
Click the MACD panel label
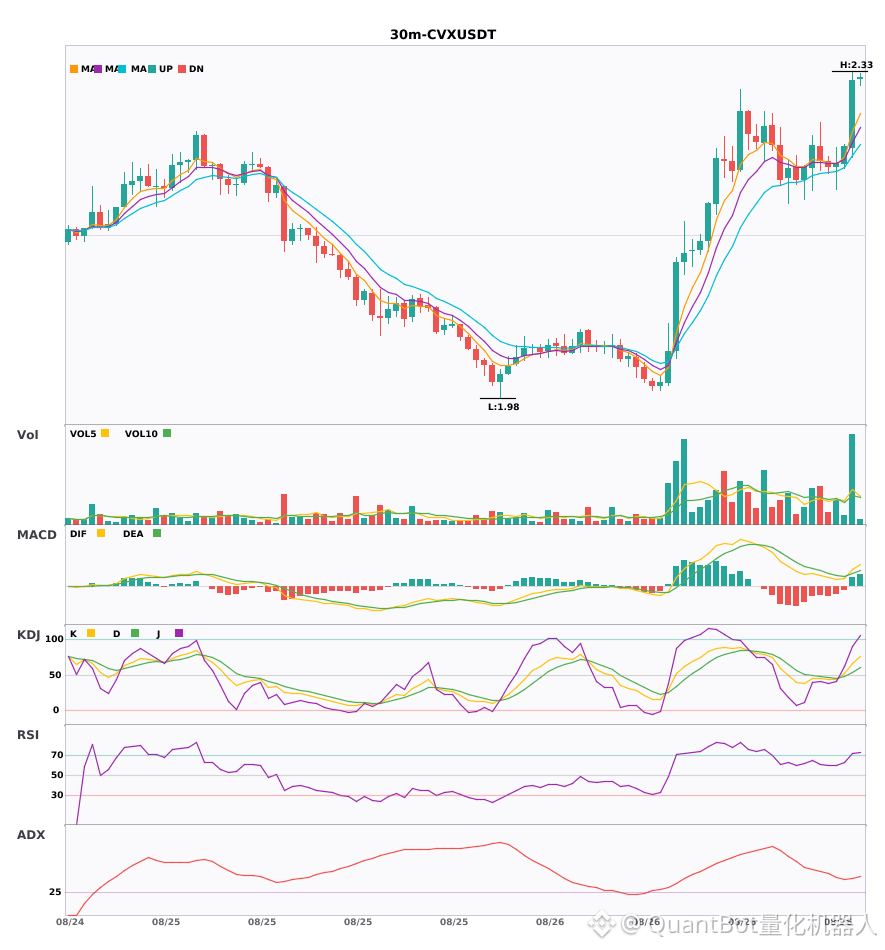coord(37,535)
